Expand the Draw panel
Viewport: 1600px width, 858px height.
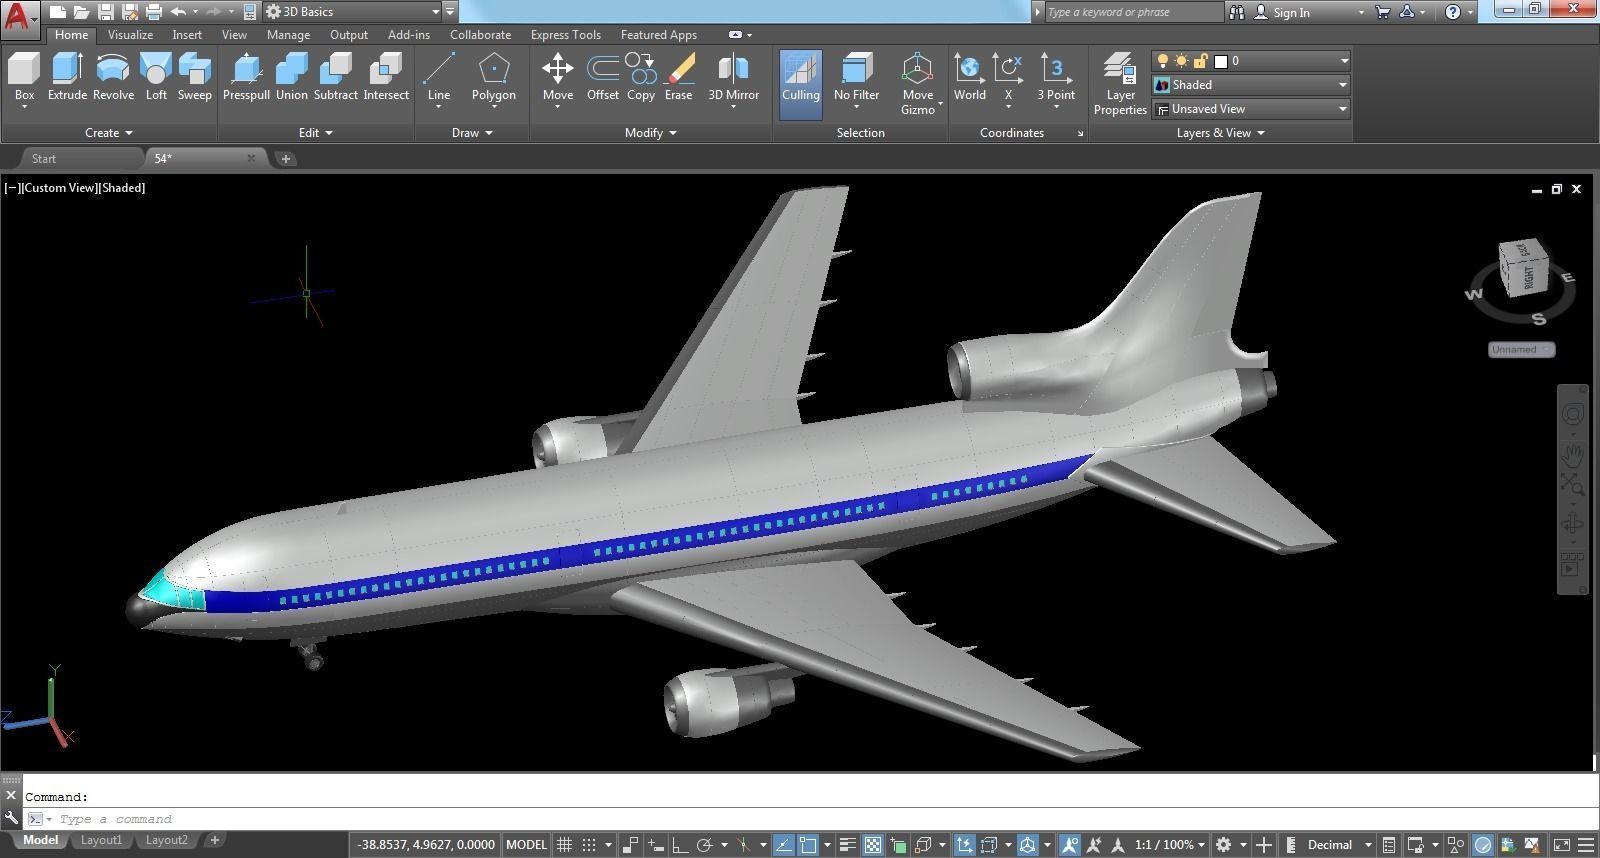click(472, 132)
